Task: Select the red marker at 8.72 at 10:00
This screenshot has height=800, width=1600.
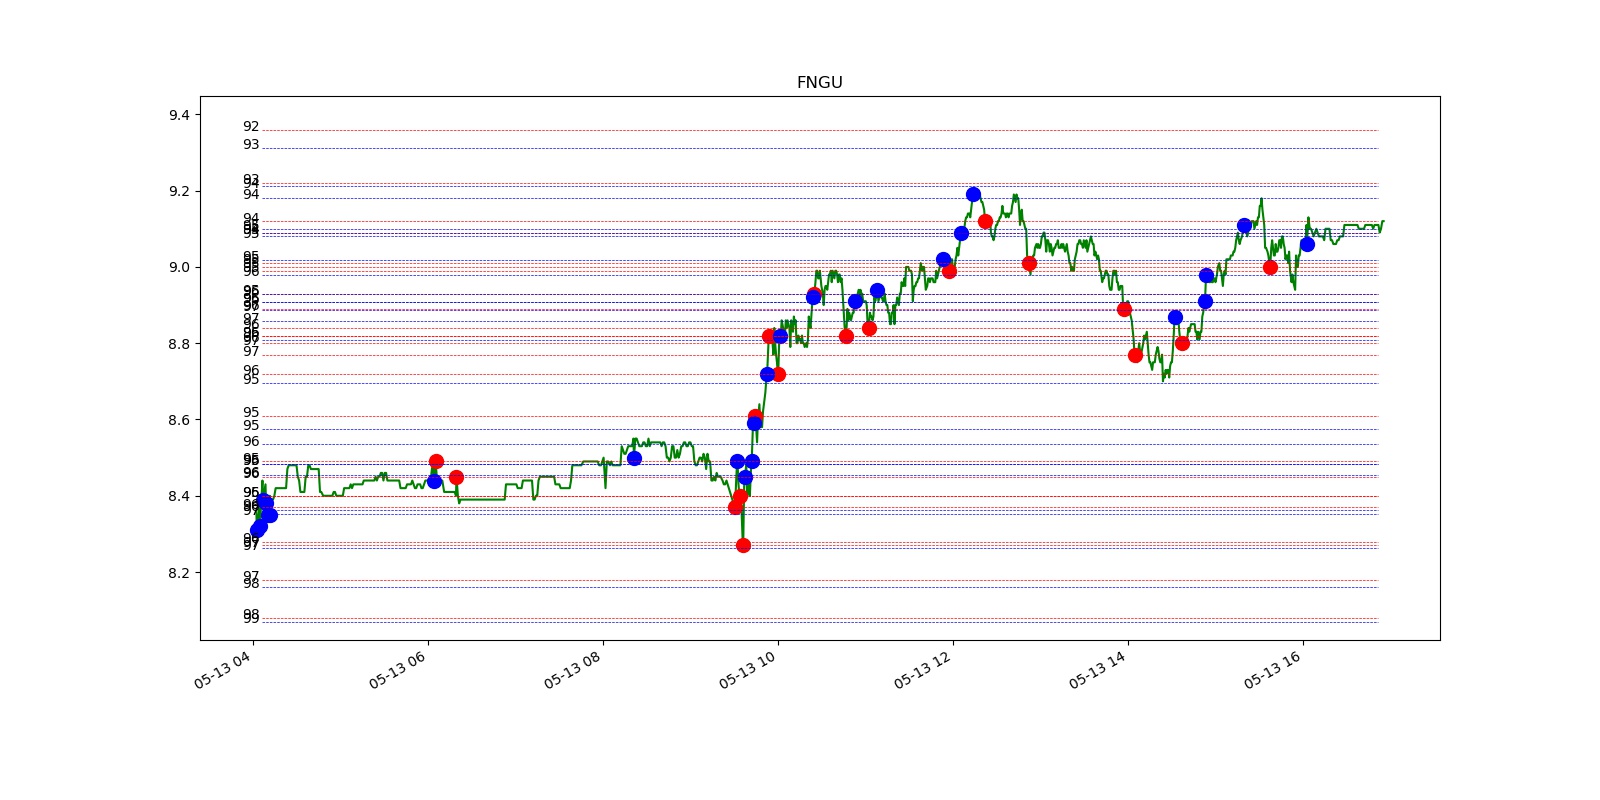Action: pos(778,374)
